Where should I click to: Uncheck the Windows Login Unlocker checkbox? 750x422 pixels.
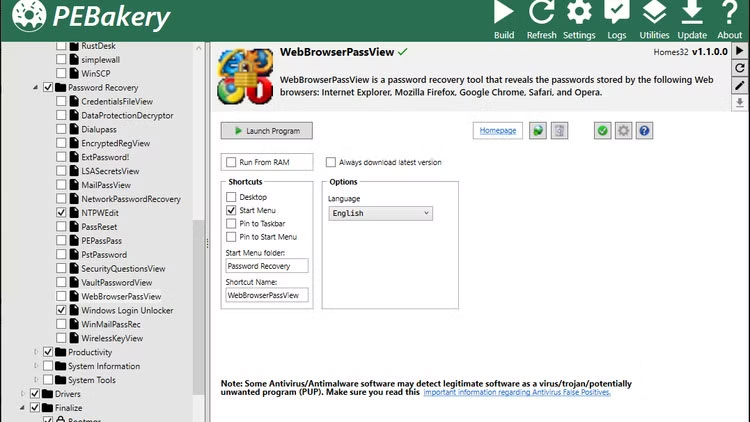click(x=61, y=310)
